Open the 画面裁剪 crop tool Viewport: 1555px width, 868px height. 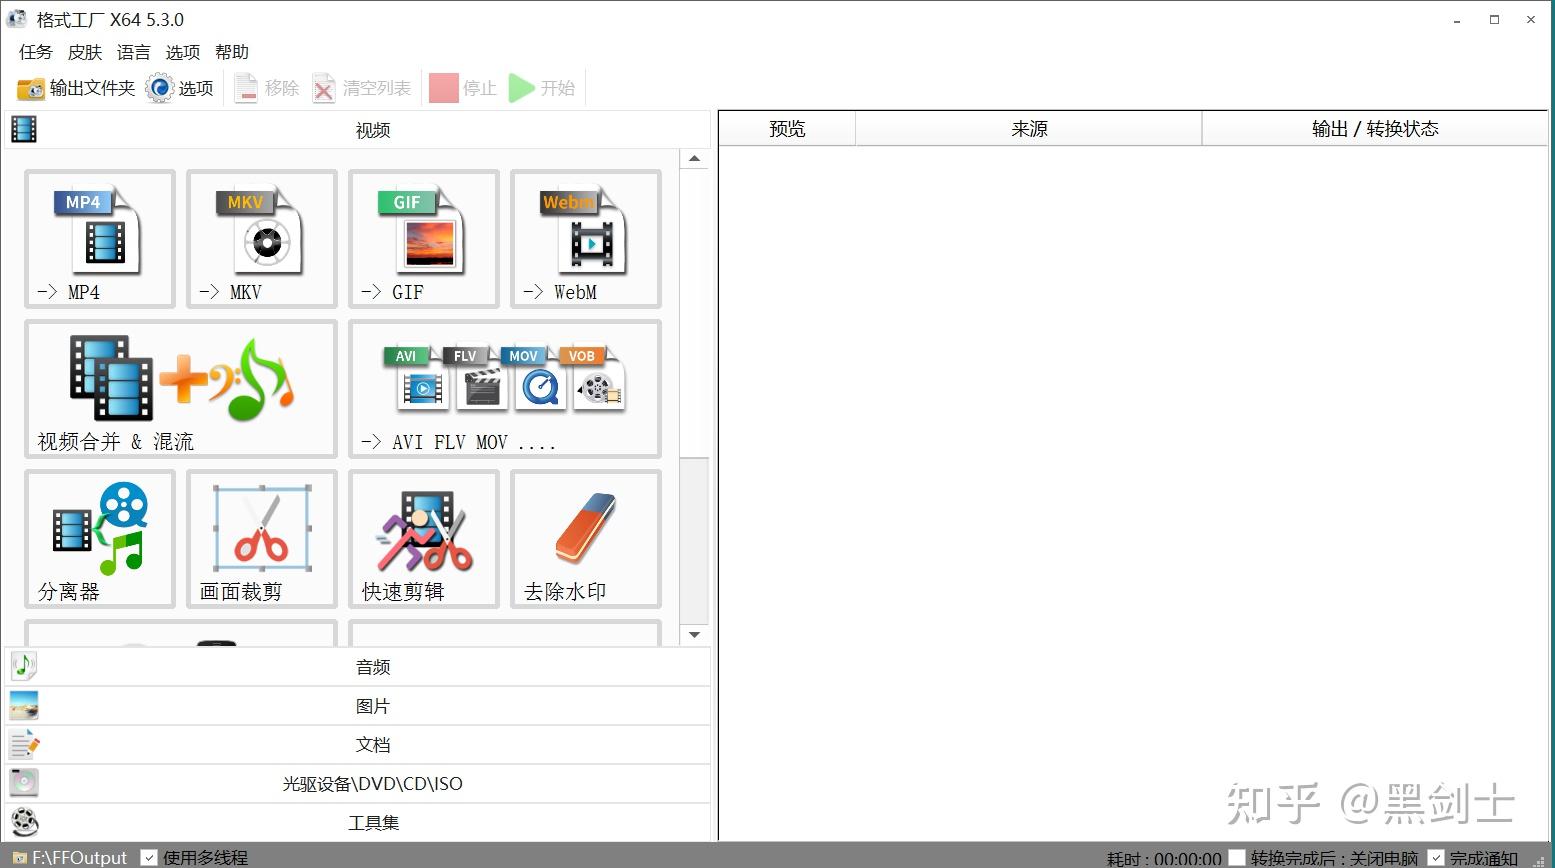[x=262, y=539]
